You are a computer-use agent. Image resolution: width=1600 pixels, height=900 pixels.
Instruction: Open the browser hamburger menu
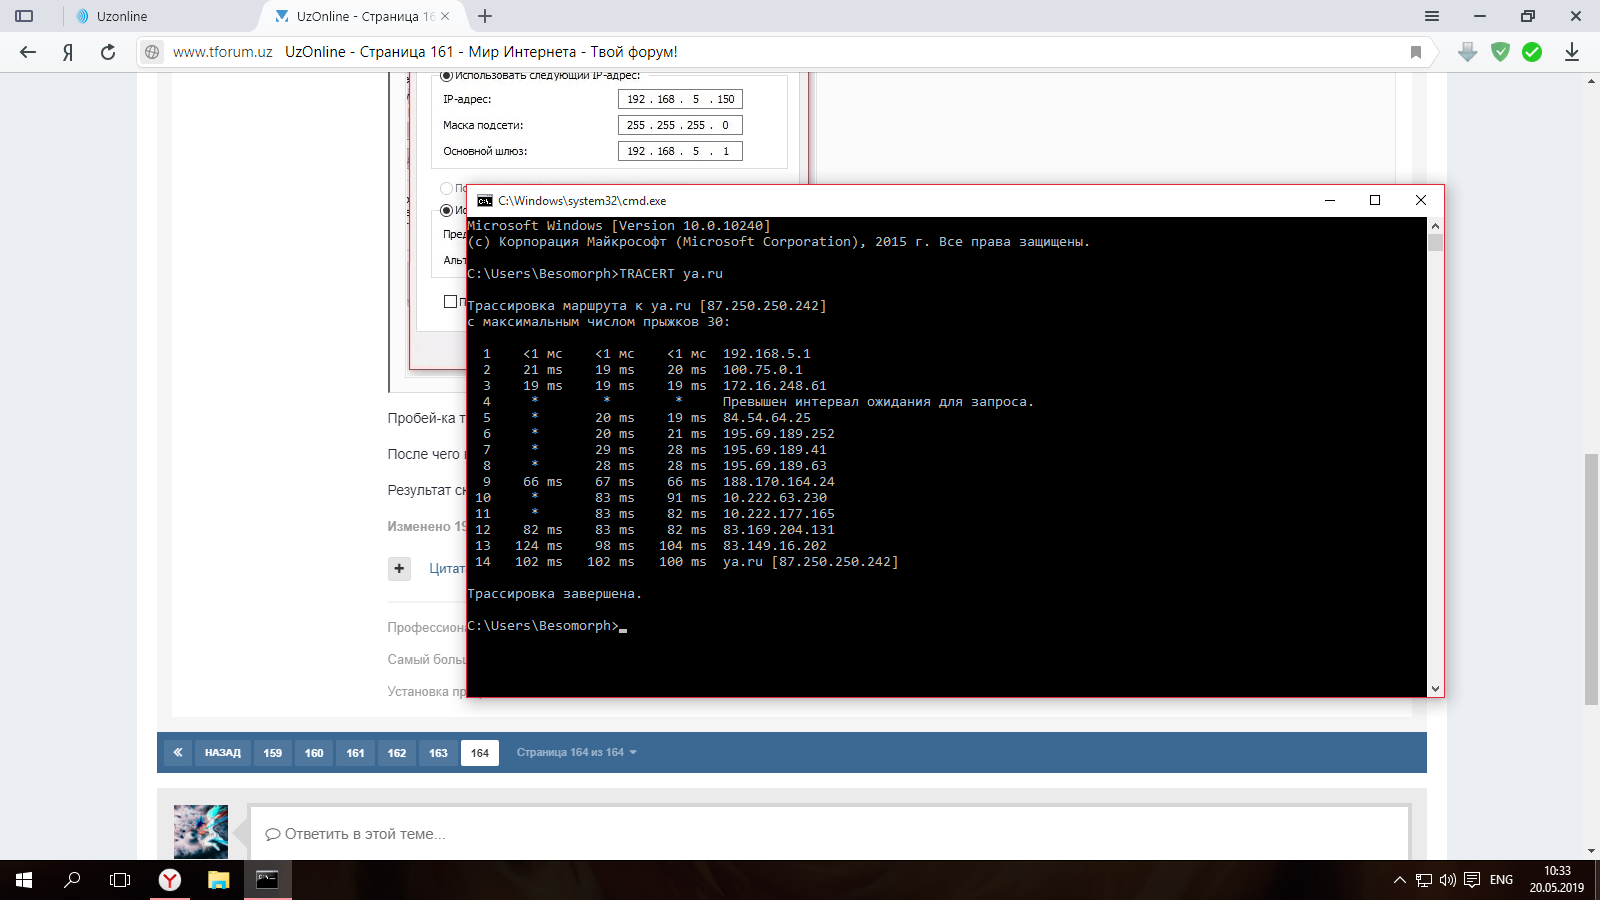[1432, 16]
